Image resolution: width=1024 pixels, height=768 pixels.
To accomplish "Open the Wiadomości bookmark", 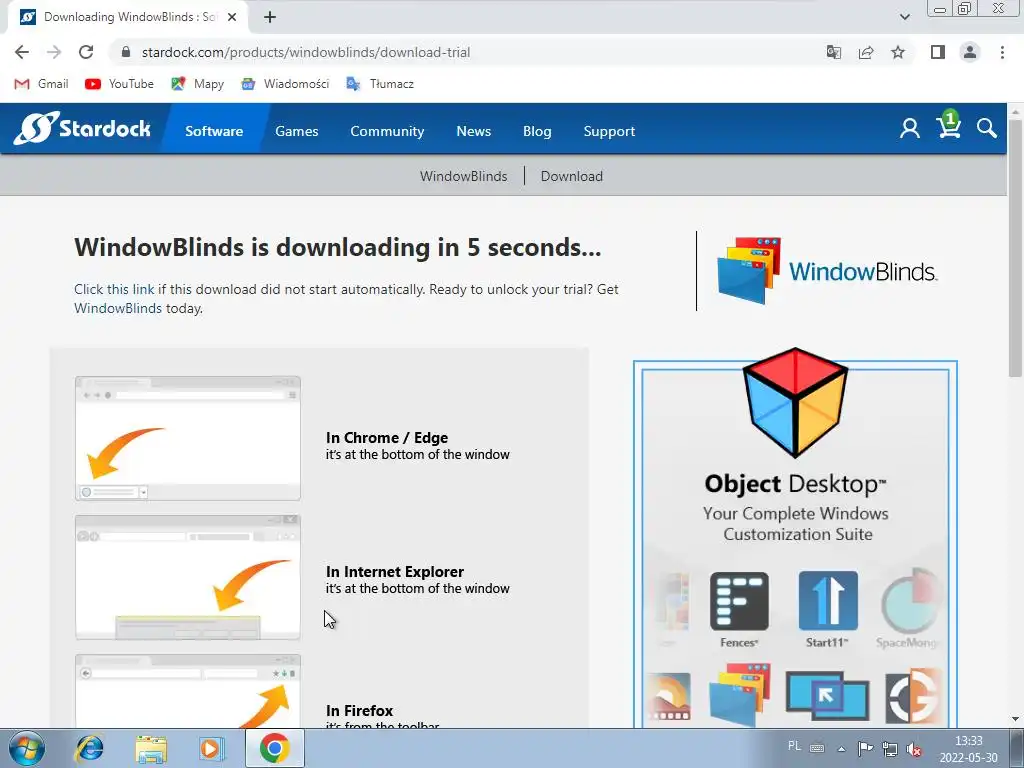I will click(285, 84).
